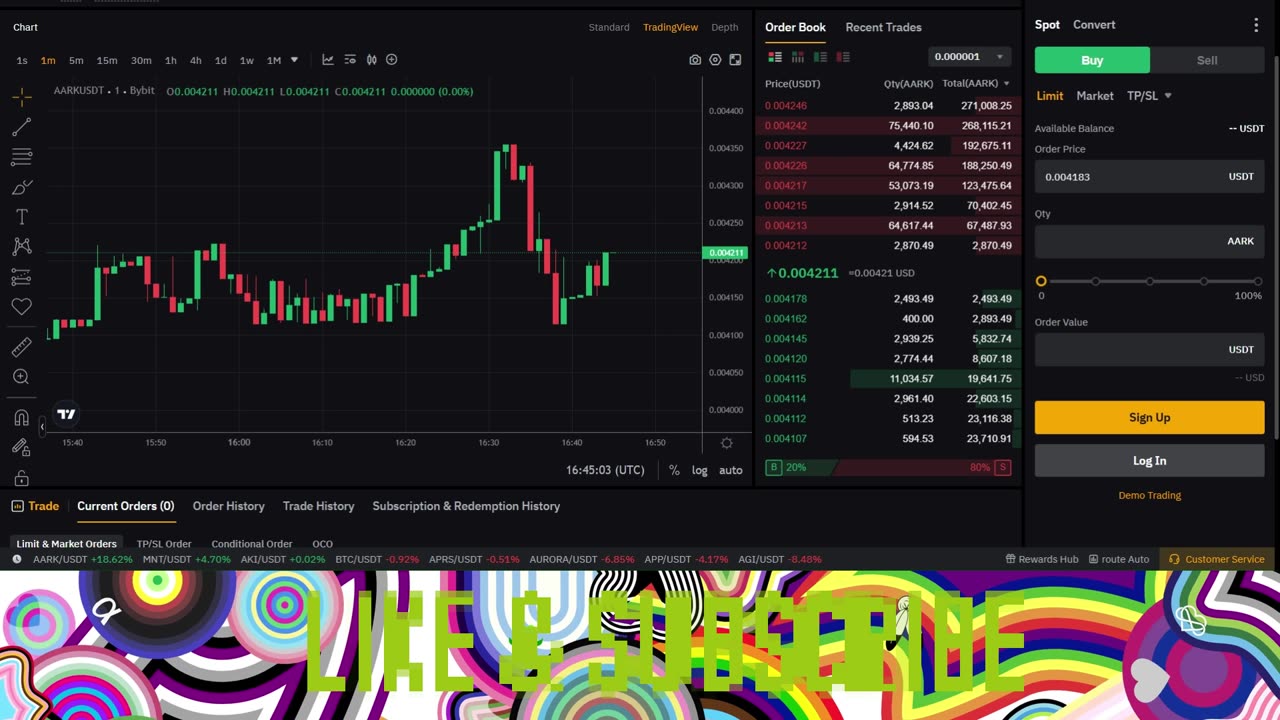Open Trade History tab
The width and height of the screenshot is (1280, 720).
[318, 506]
